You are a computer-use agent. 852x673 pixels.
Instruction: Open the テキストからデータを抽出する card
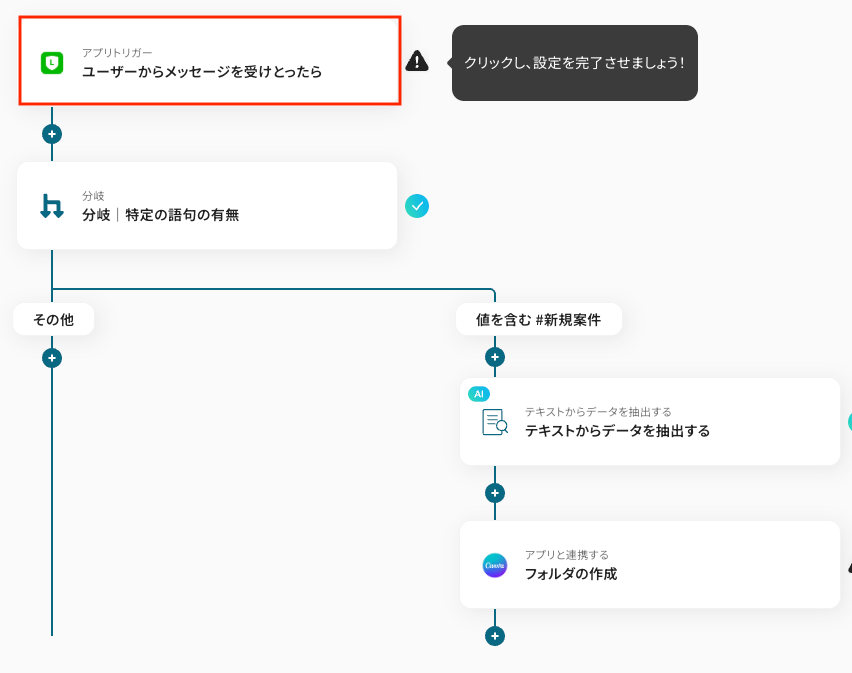click(x=650, y=422)
